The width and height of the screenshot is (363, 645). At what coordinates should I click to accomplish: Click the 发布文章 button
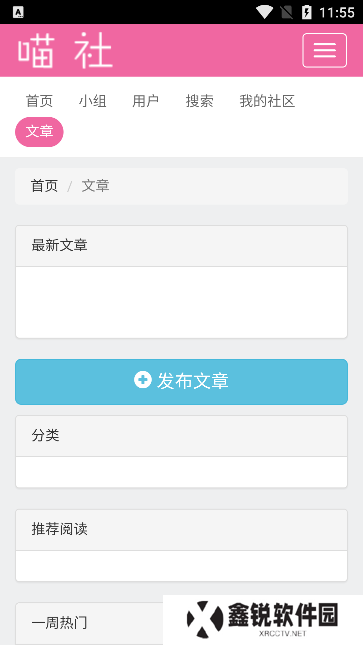pyautogui.click(x=182, y=382)
